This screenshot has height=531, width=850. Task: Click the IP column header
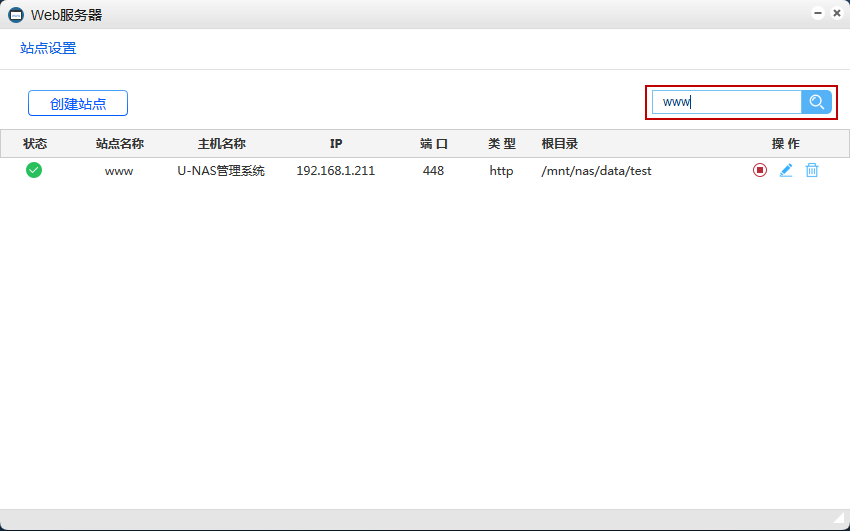[x=336, y=144]
